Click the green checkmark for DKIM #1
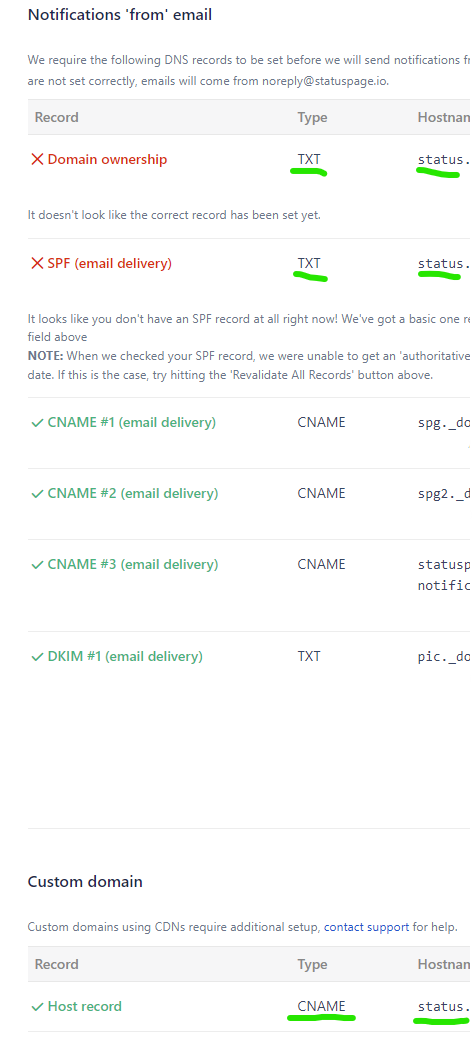The image size is (472, 1038). pyautogui.click(x=37, y=656)
